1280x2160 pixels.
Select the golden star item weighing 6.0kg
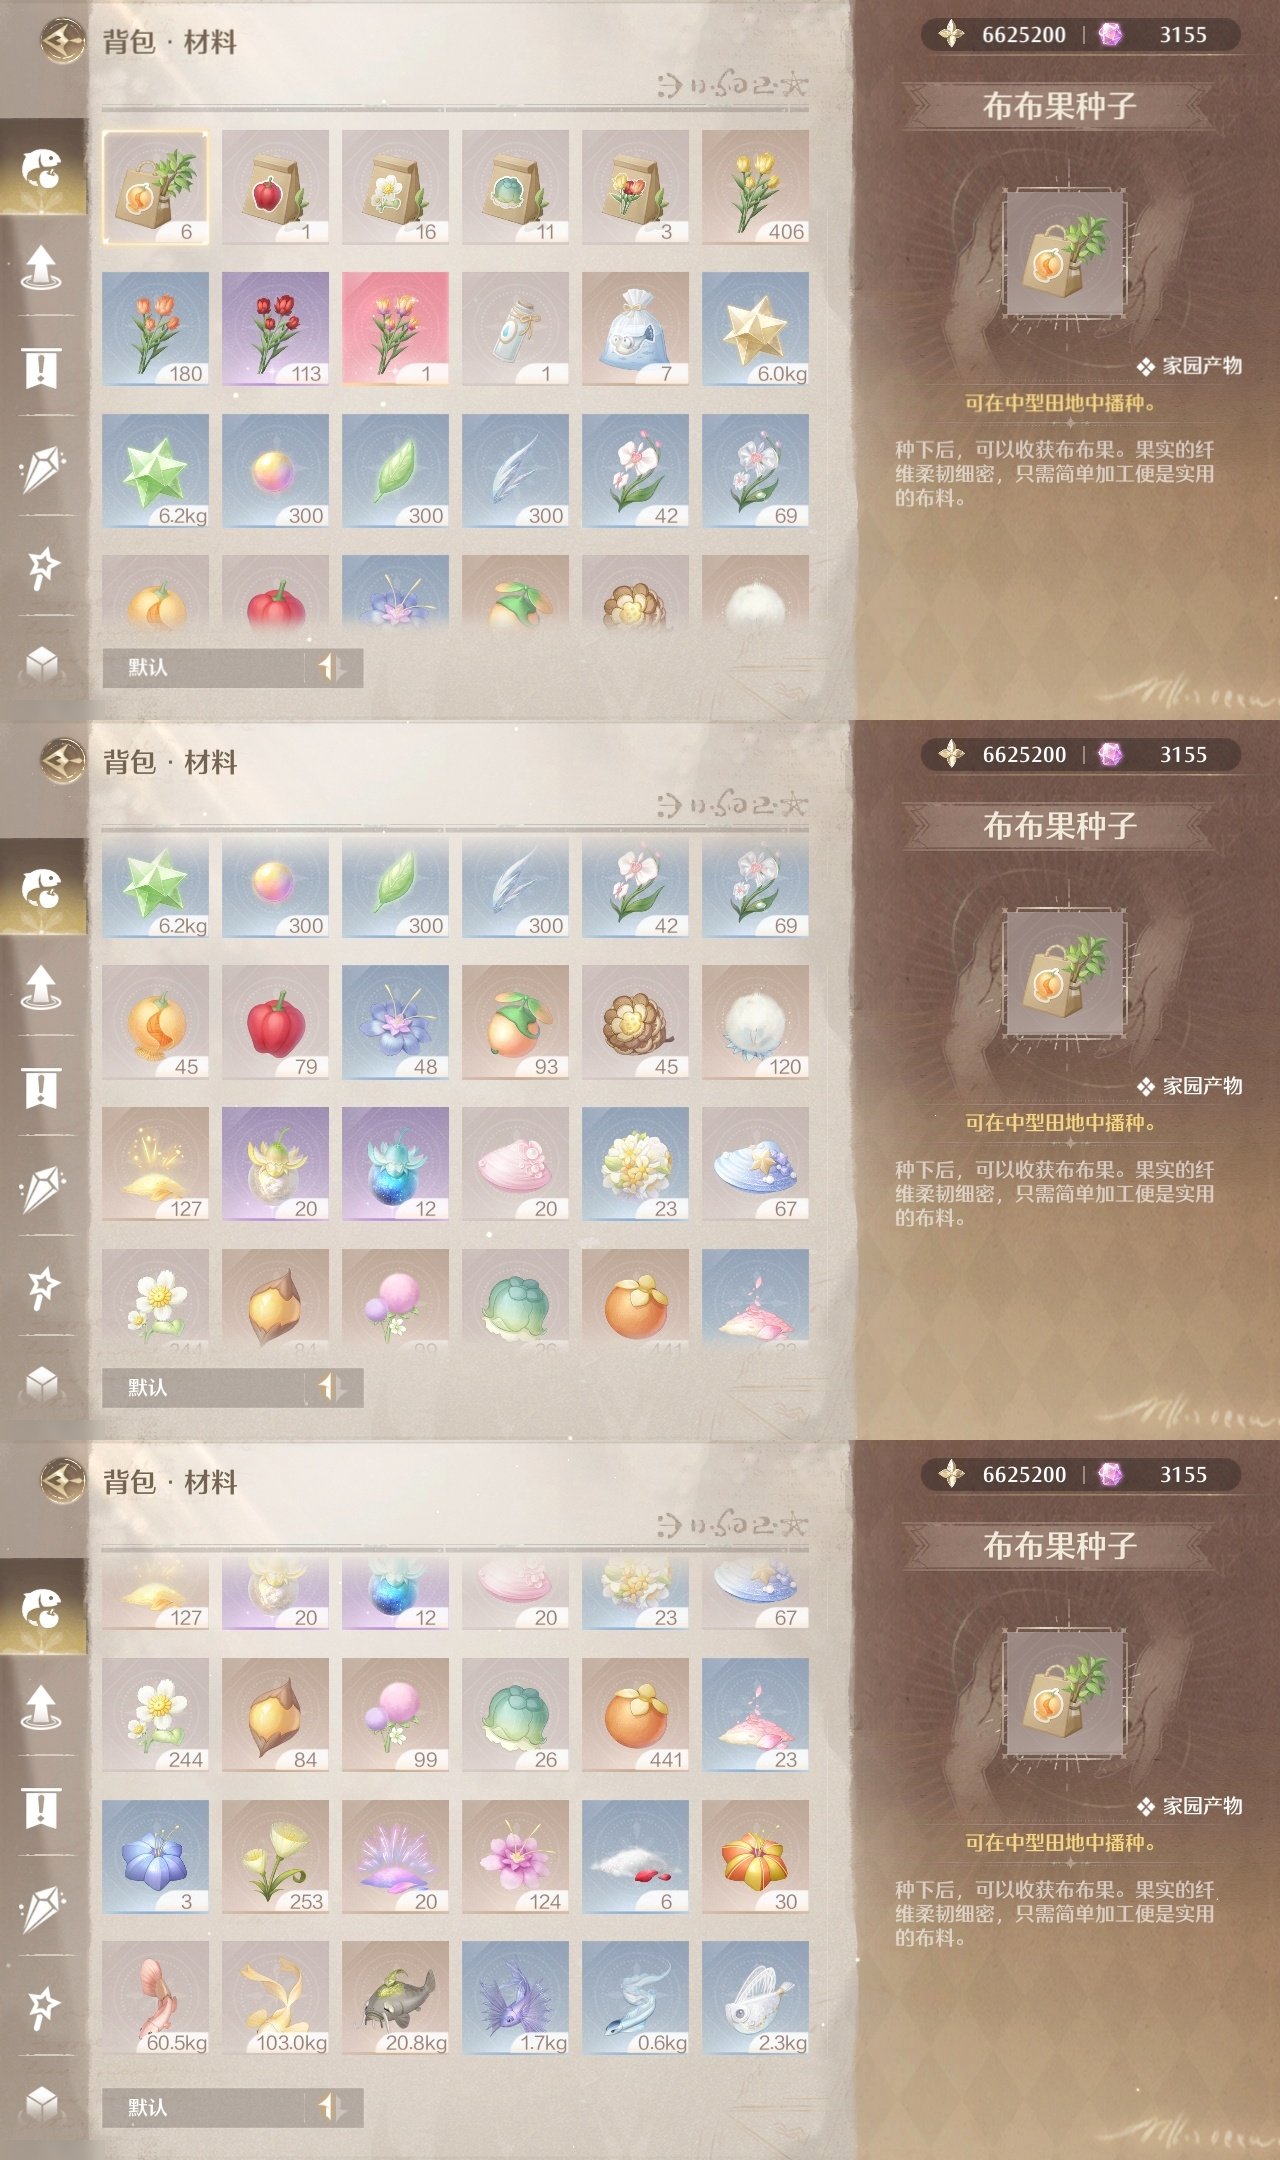755,329
